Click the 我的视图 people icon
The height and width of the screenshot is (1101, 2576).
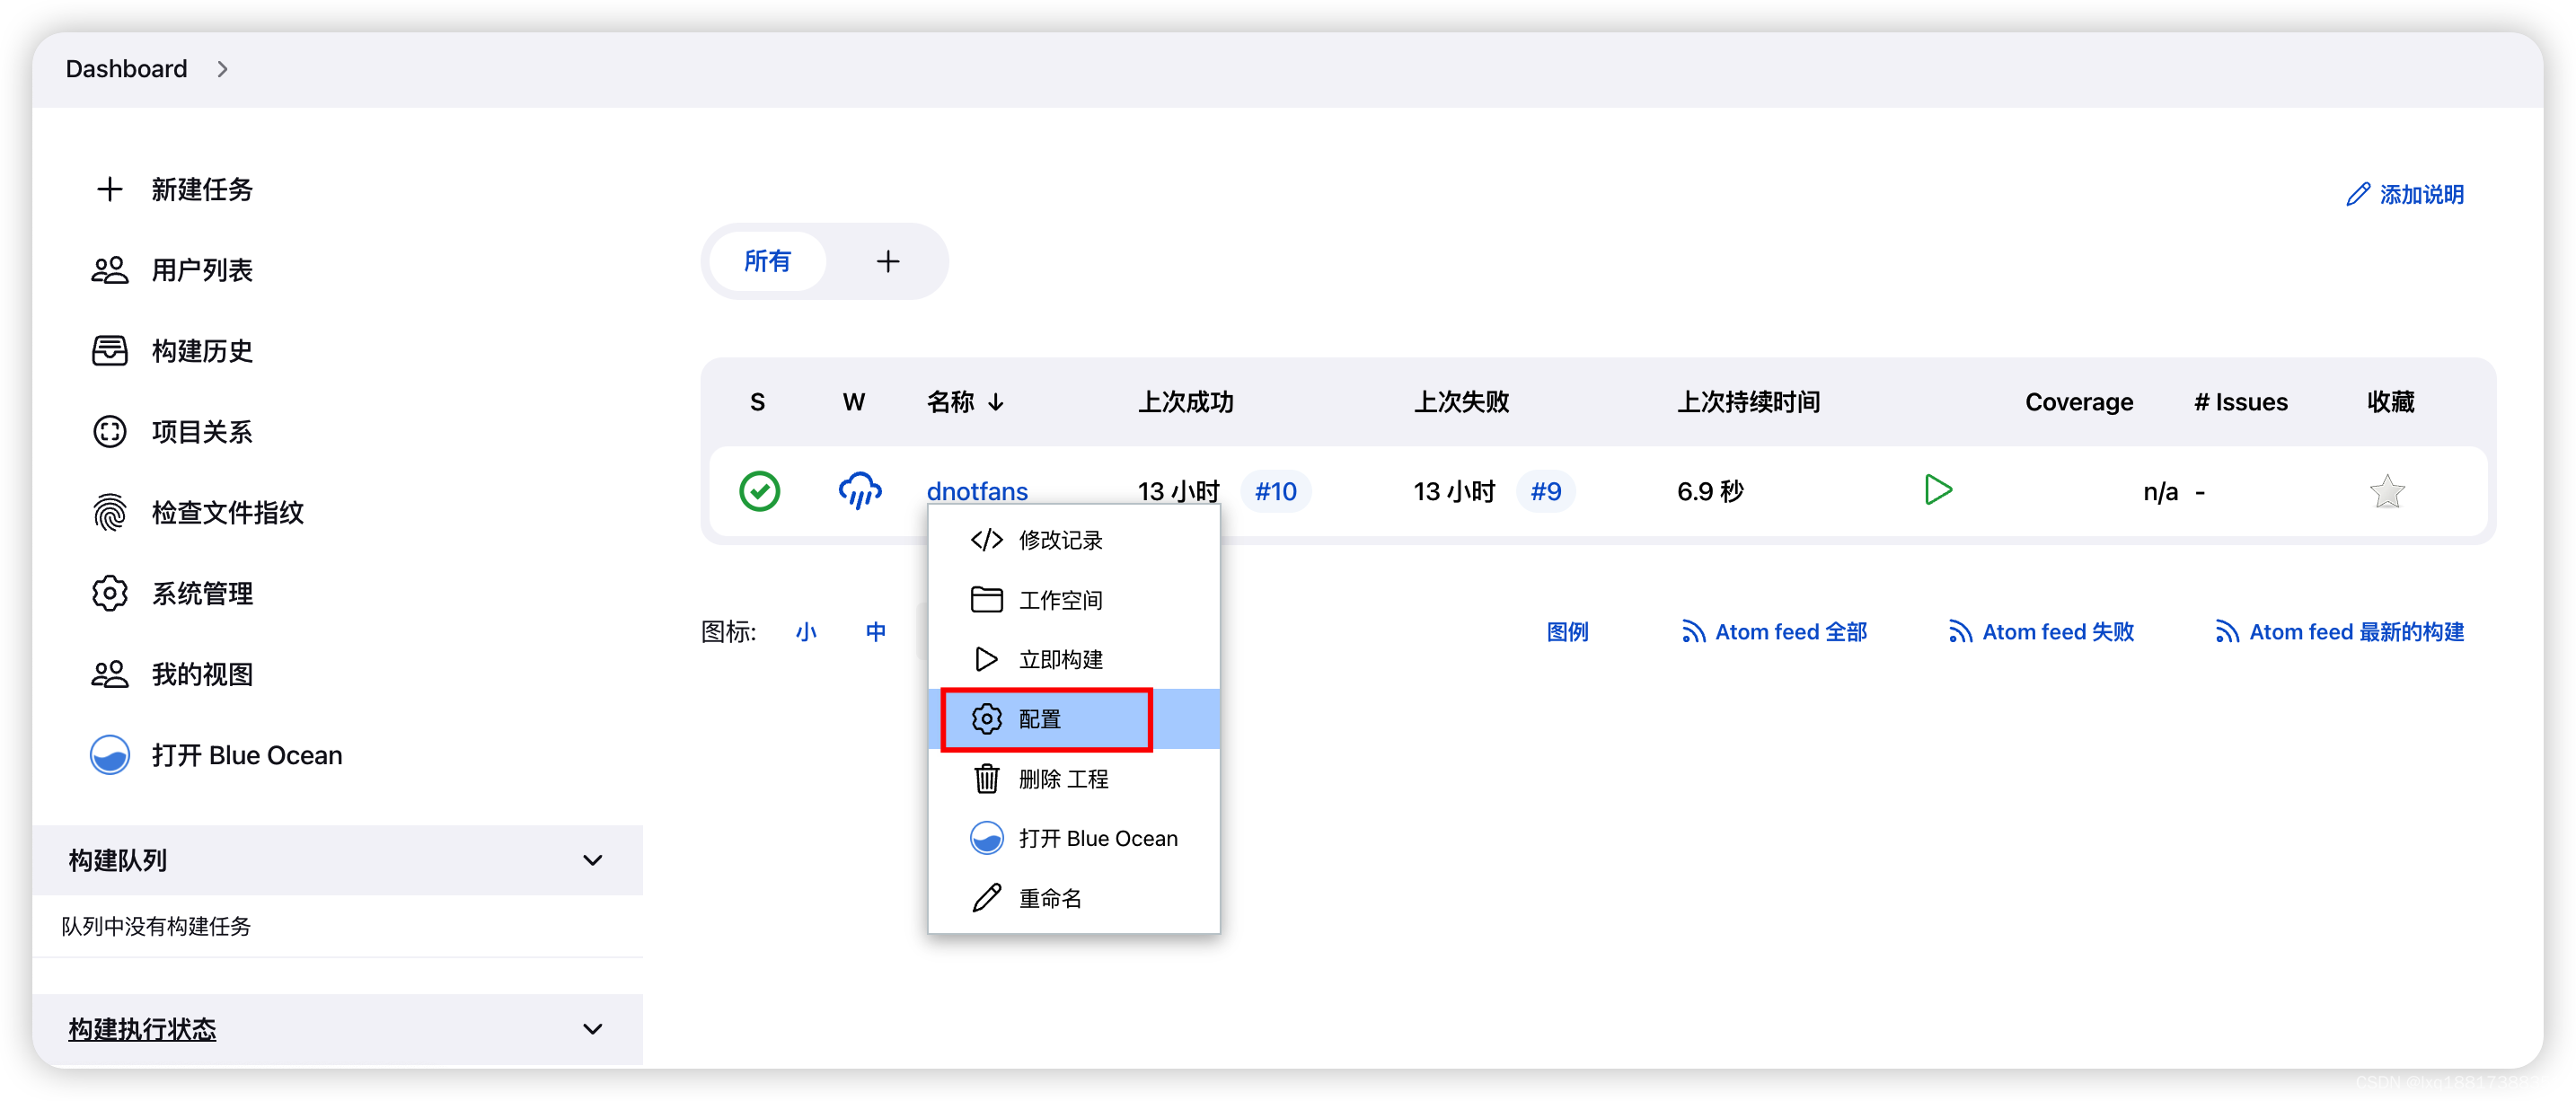coord(109,675)
